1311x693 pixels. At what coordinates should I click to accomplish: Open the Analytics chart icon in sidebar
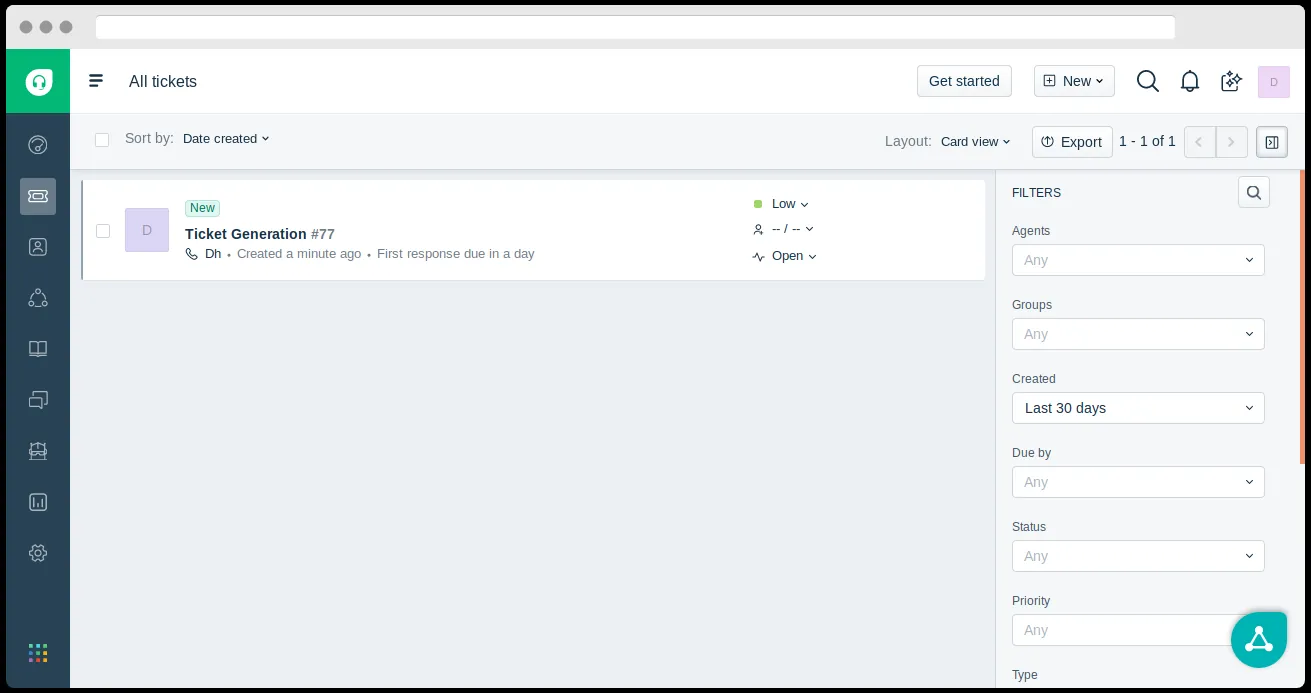click(x=38, y=502)
